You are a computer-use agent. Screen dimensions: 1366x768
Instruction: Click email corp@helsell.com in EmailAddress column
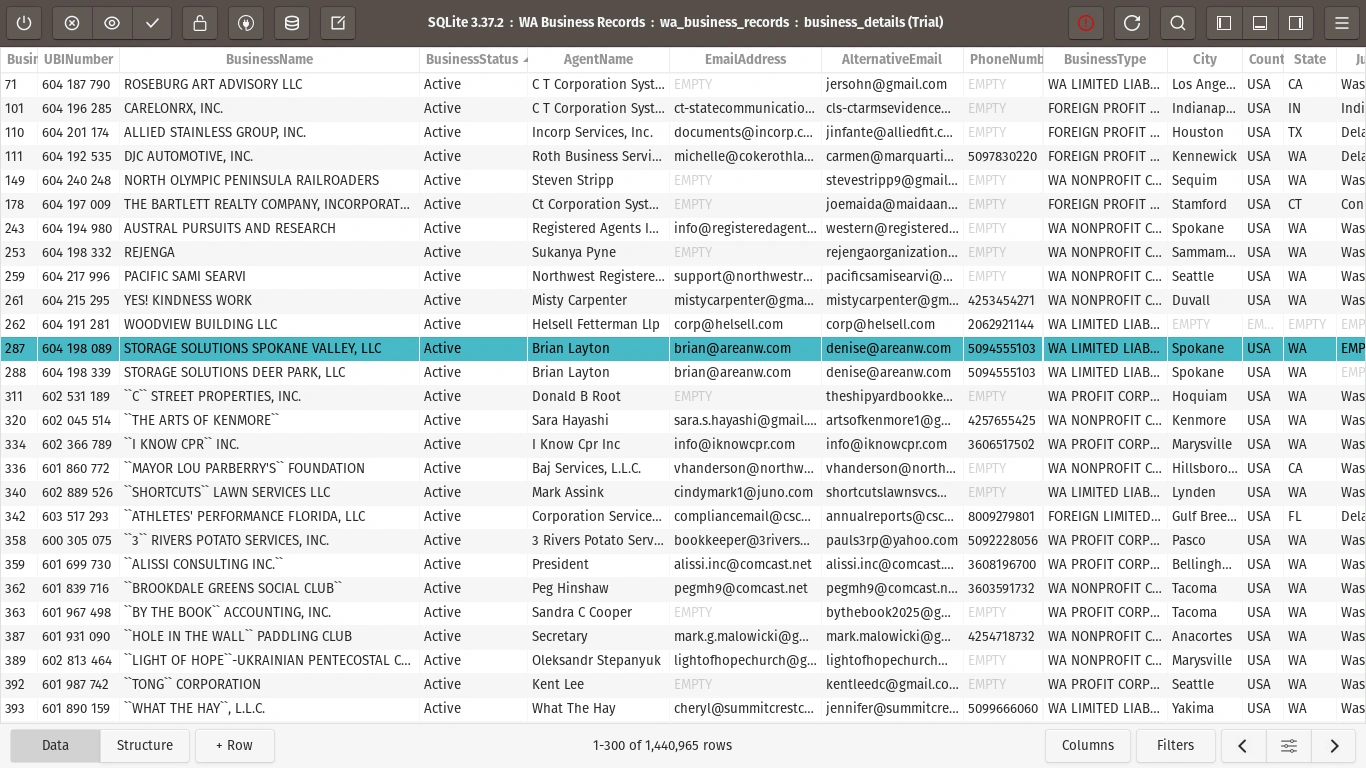tap(745, 324)
